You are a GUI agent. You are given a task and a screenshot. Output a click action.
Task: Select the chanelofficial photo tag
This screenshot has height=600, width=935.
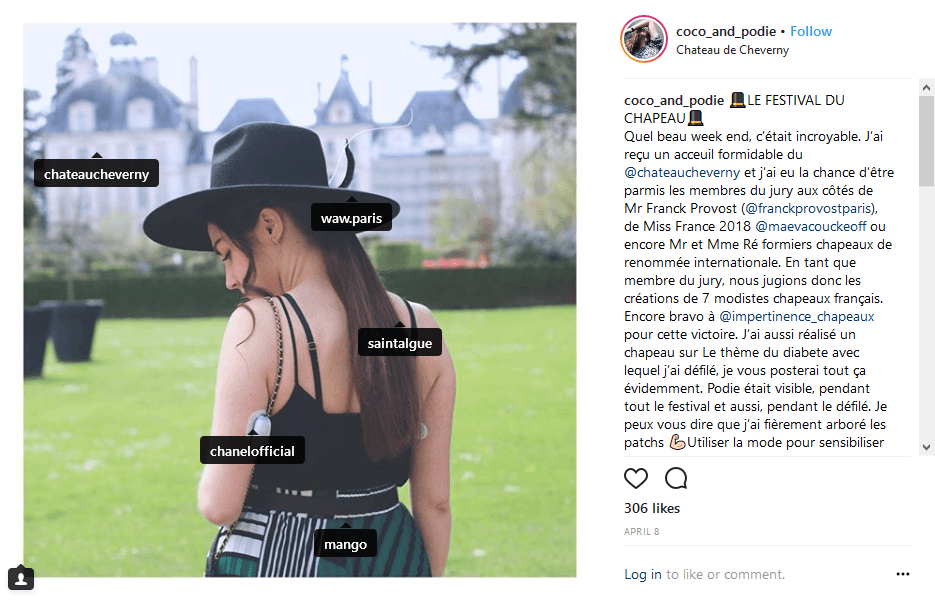click(252, 450)
